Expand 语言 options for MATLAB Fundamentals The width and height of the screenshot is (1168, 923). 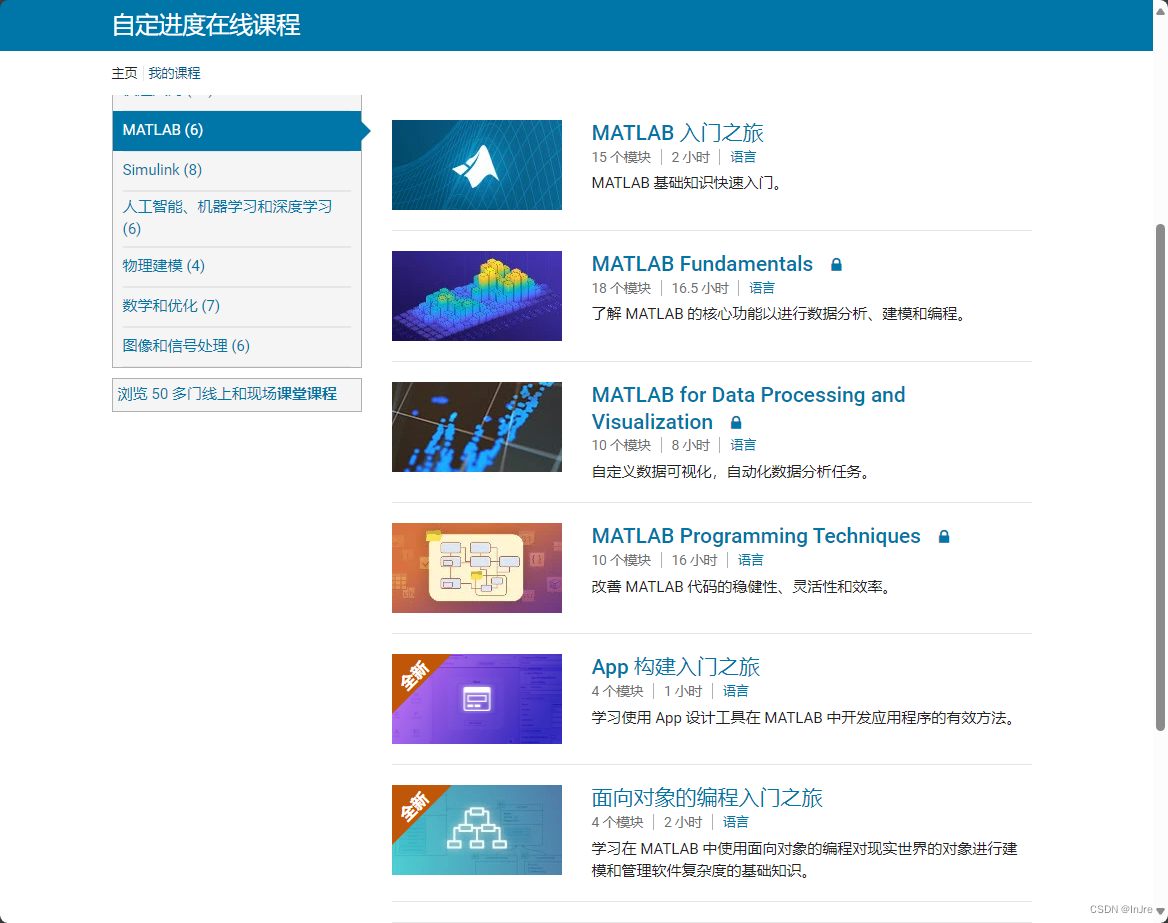761,288
